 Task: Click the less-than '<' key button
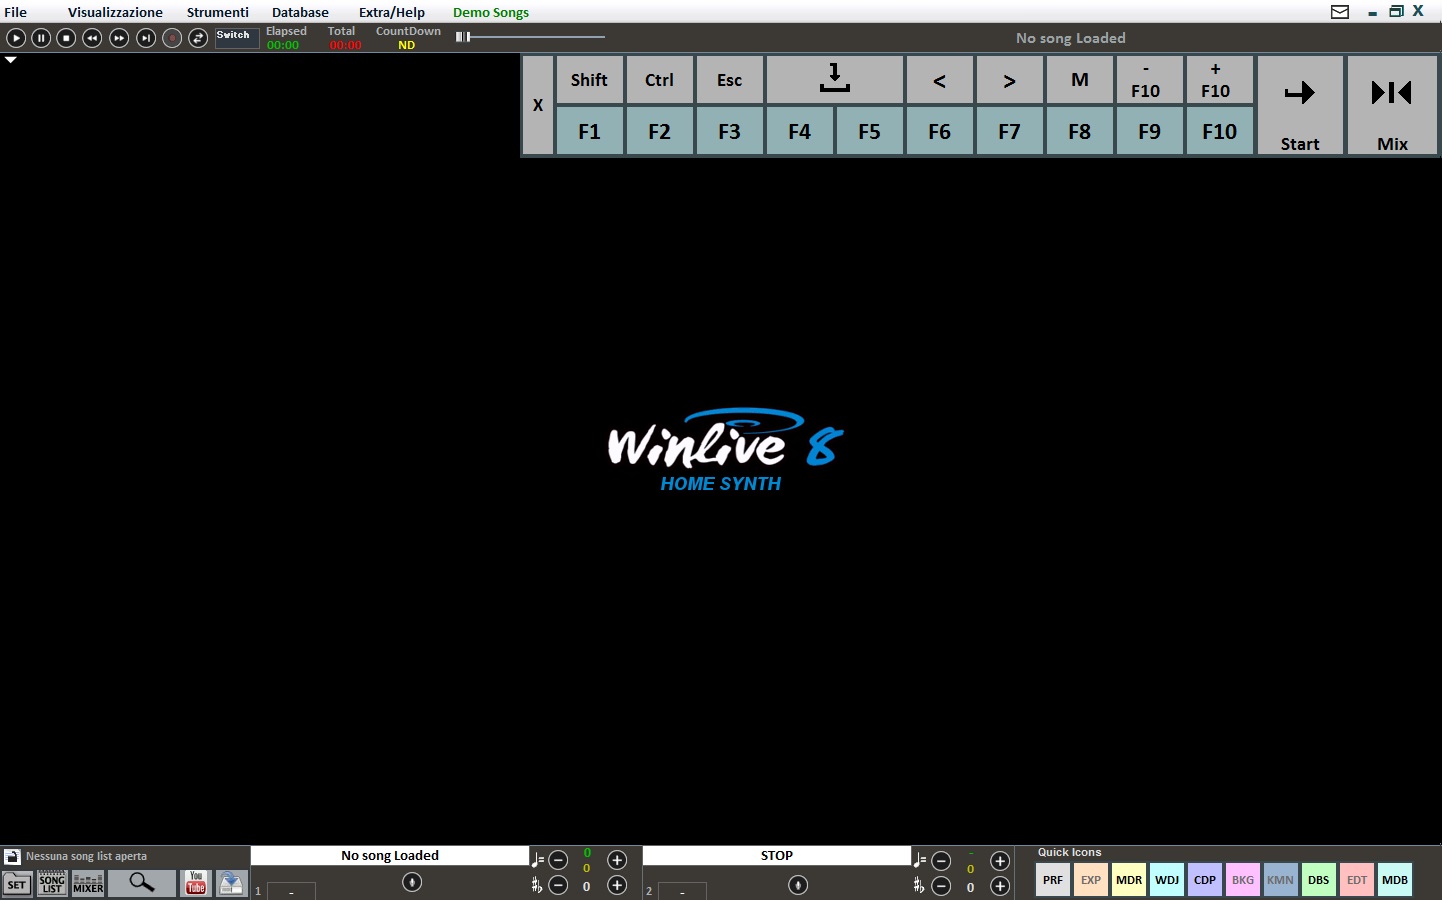[x=939, y=80]
